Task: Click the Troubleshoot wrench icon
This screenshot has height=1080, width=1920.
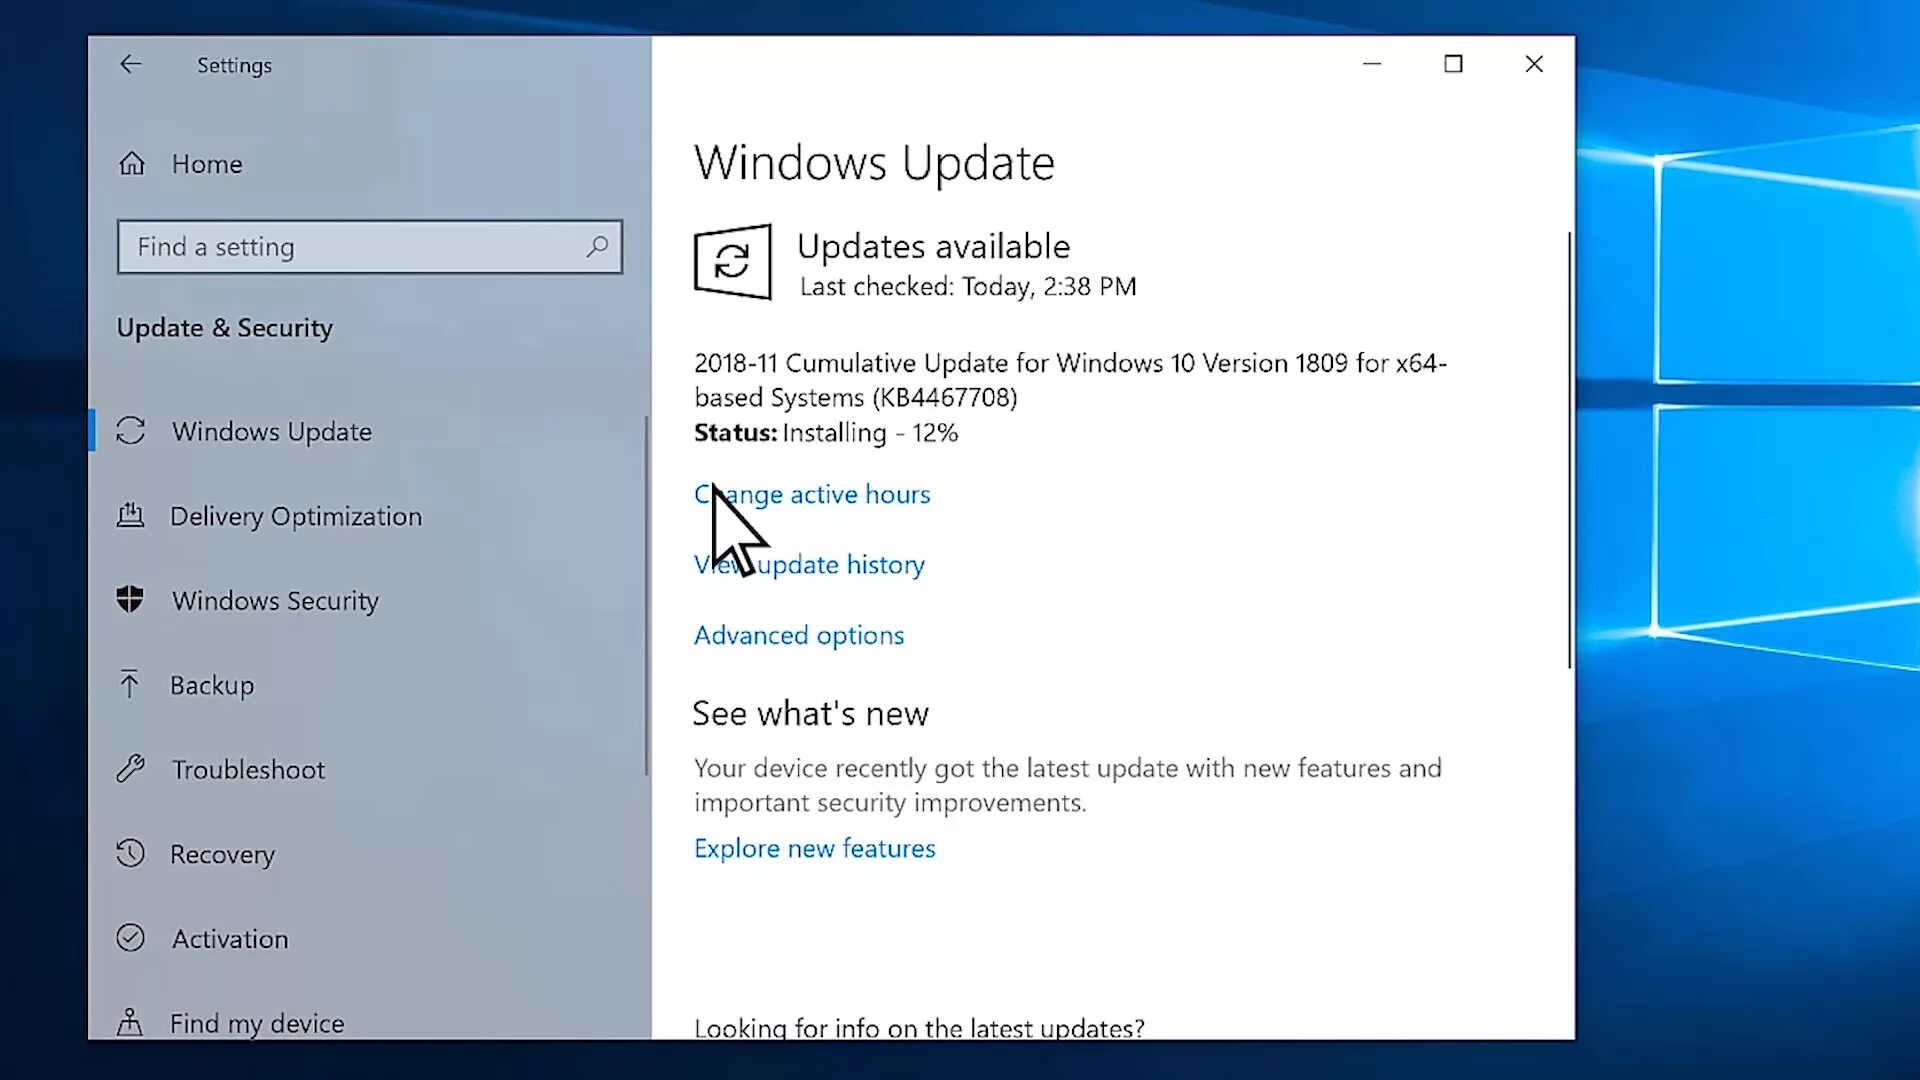Action: point(129,769)
